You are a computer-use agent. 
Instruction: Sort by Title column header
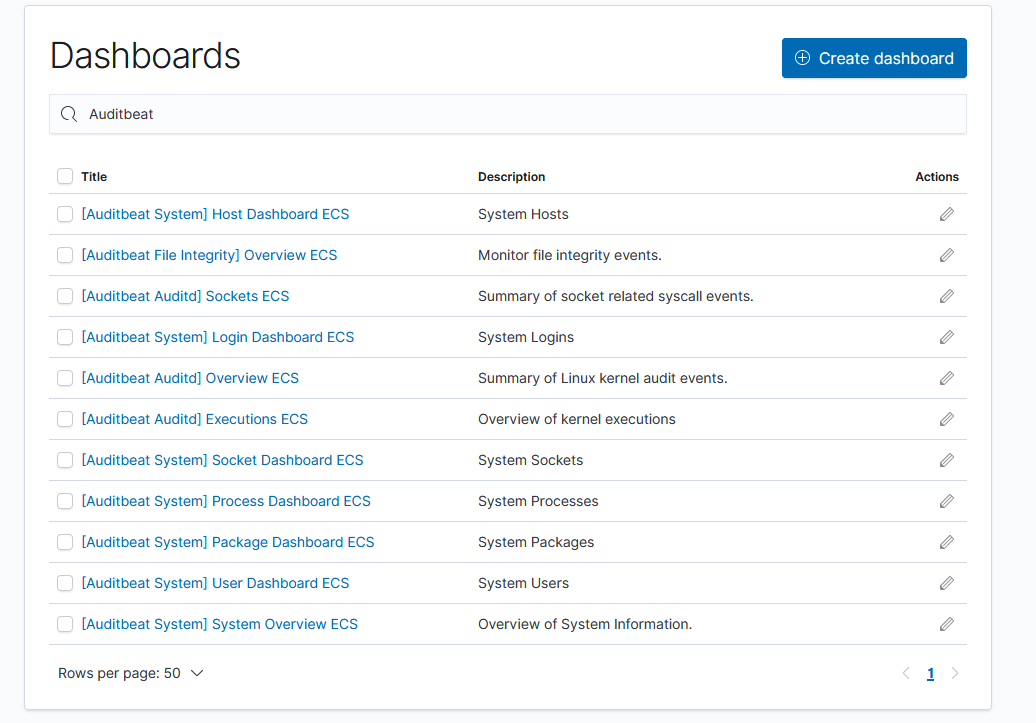tap(94, 176)
